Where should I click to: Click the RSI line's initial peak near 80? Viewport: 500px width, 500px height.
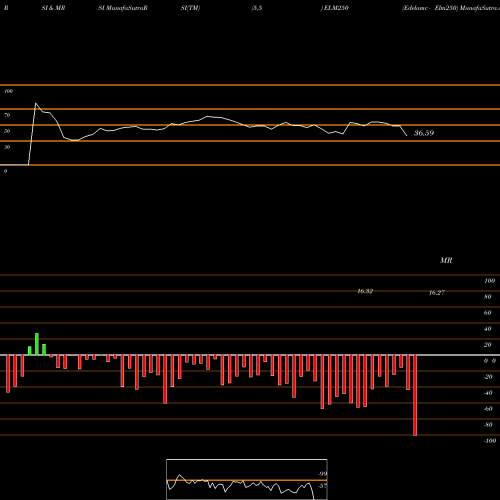point(36,103)
